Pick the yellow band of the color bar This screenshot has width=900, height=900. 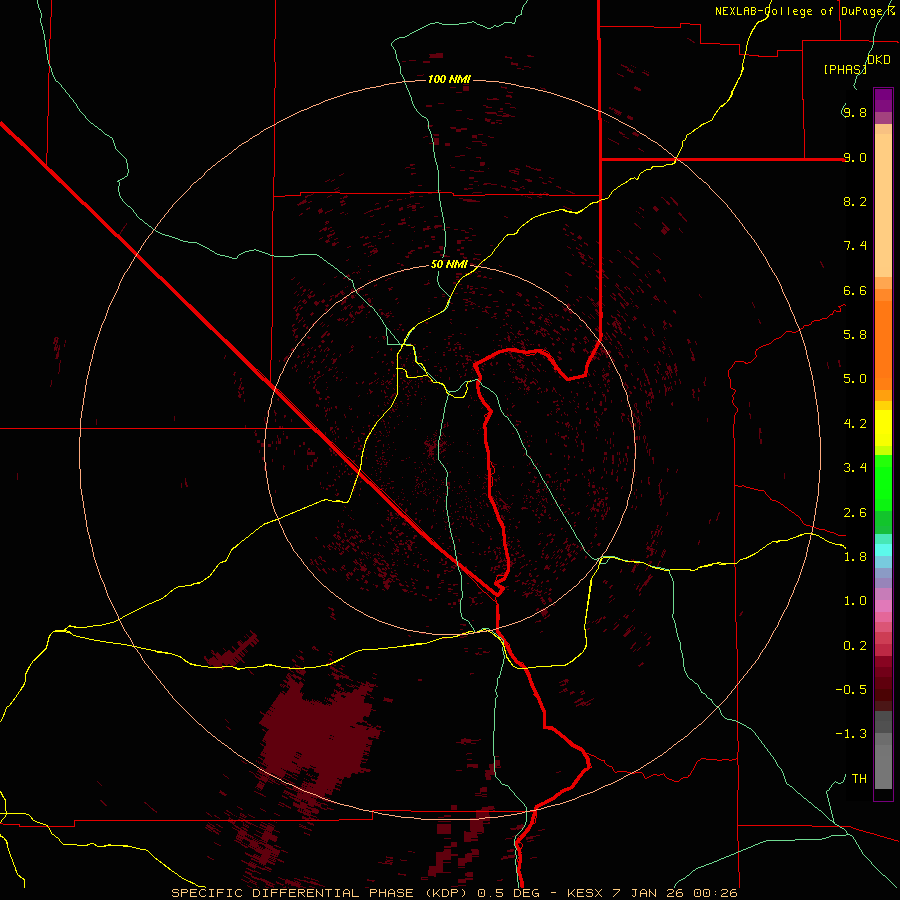[883, 428]
